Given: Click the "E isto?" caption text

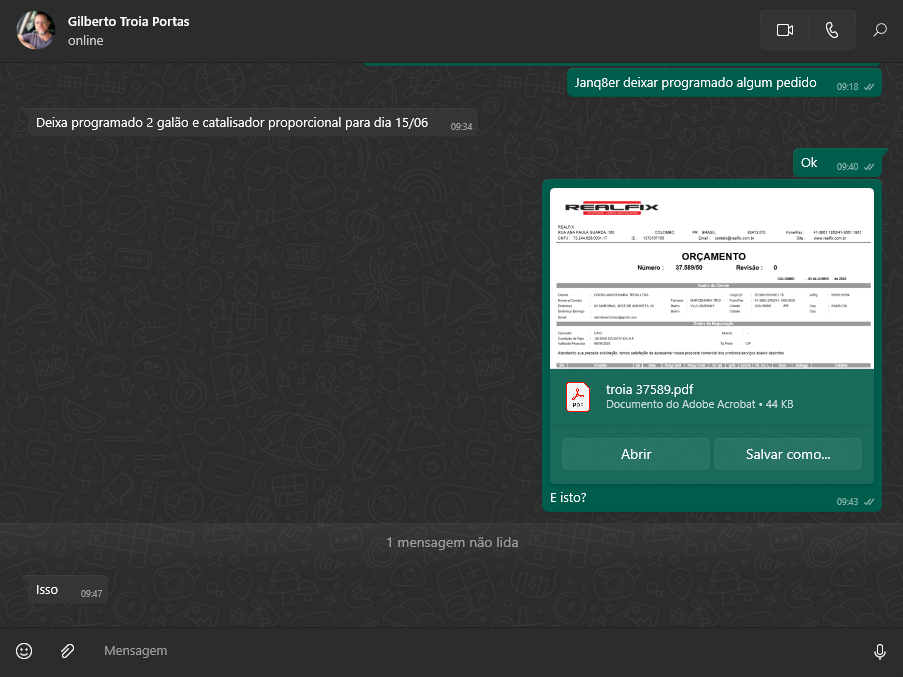Looking at the screenshot, I should click(568, 497).
